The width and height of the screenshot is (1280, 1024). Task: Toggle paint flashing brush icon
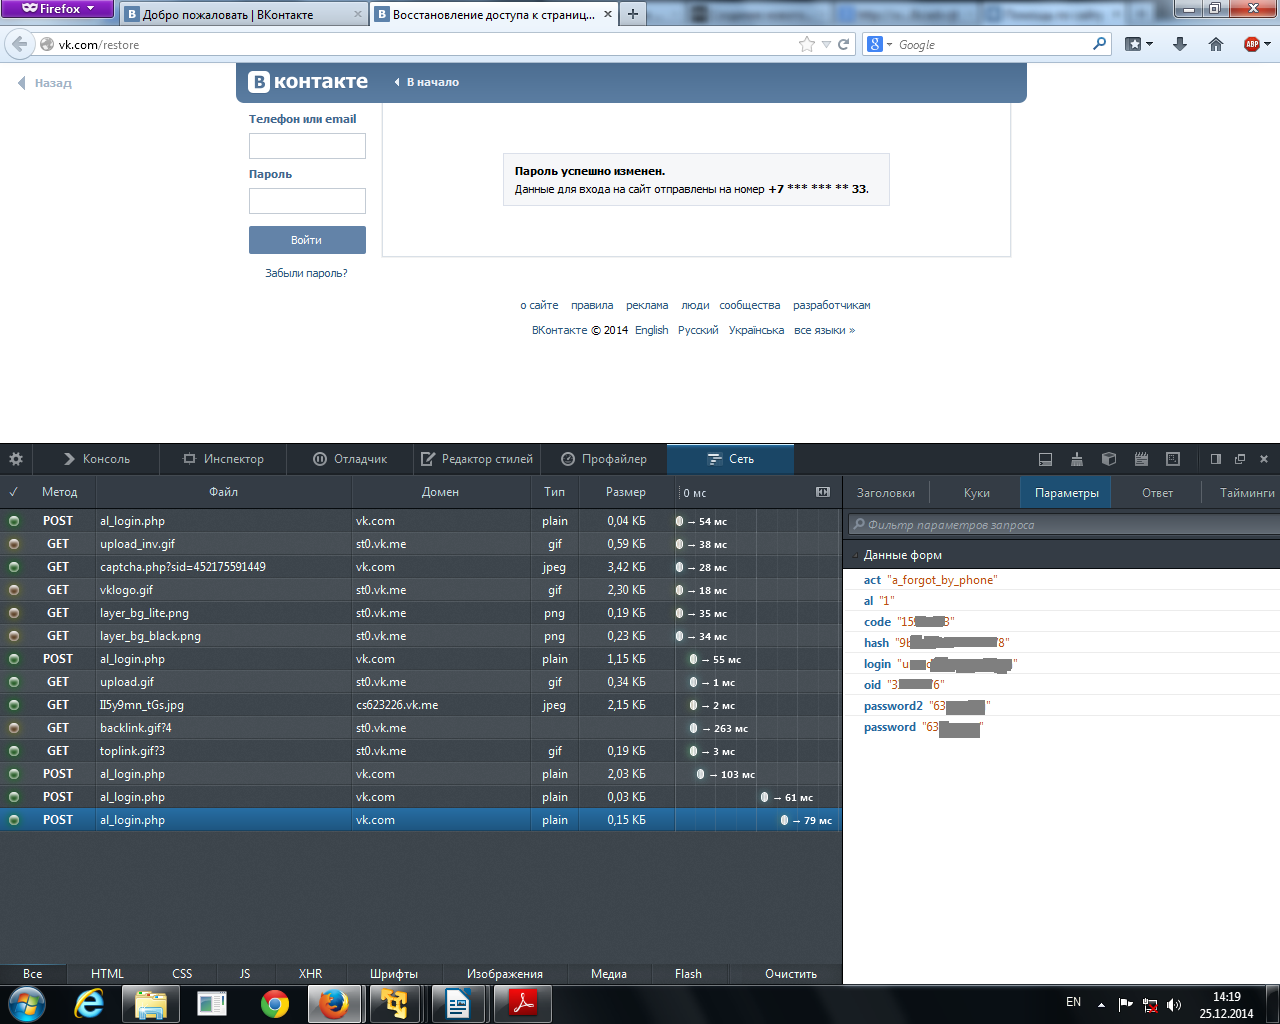1077,459
